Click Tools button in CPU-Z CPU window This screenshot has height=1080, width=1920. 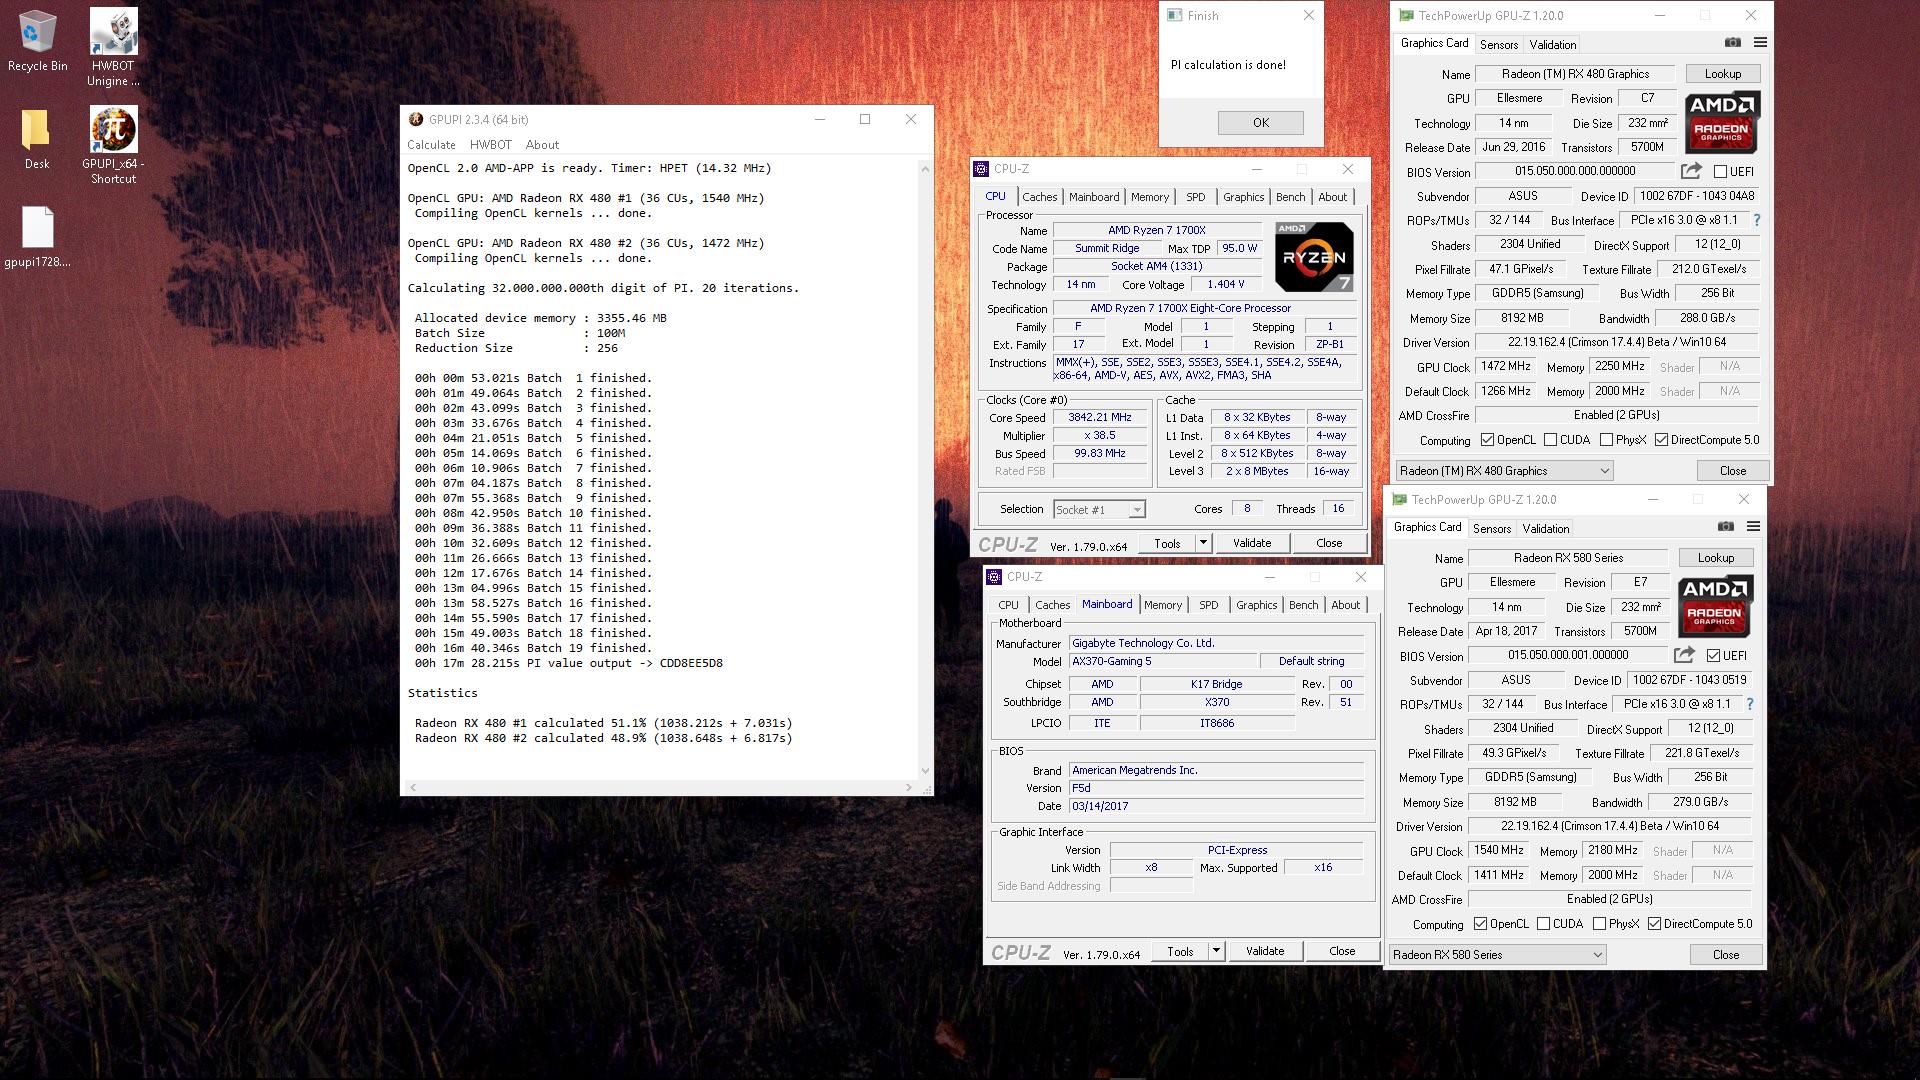coord(1167,543)
